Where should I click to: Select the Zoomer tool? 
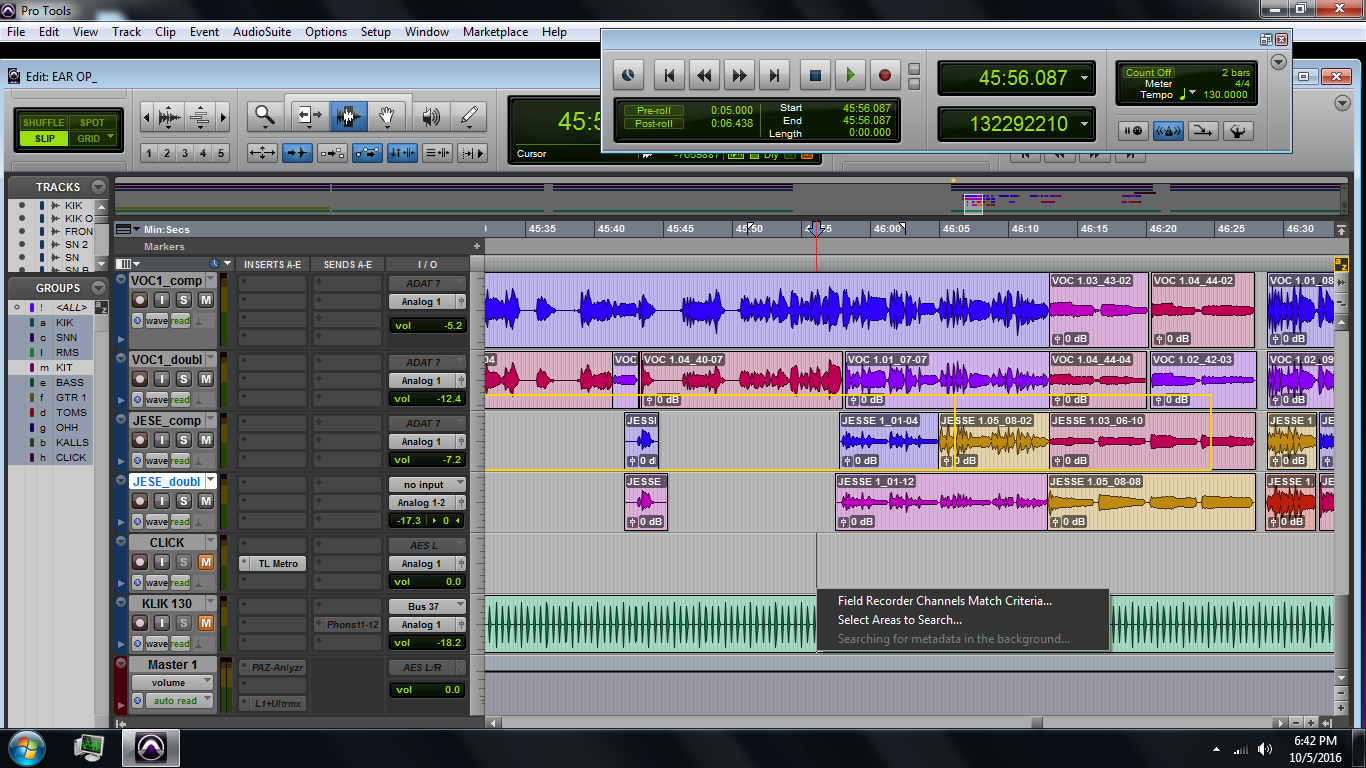point(265,116)
